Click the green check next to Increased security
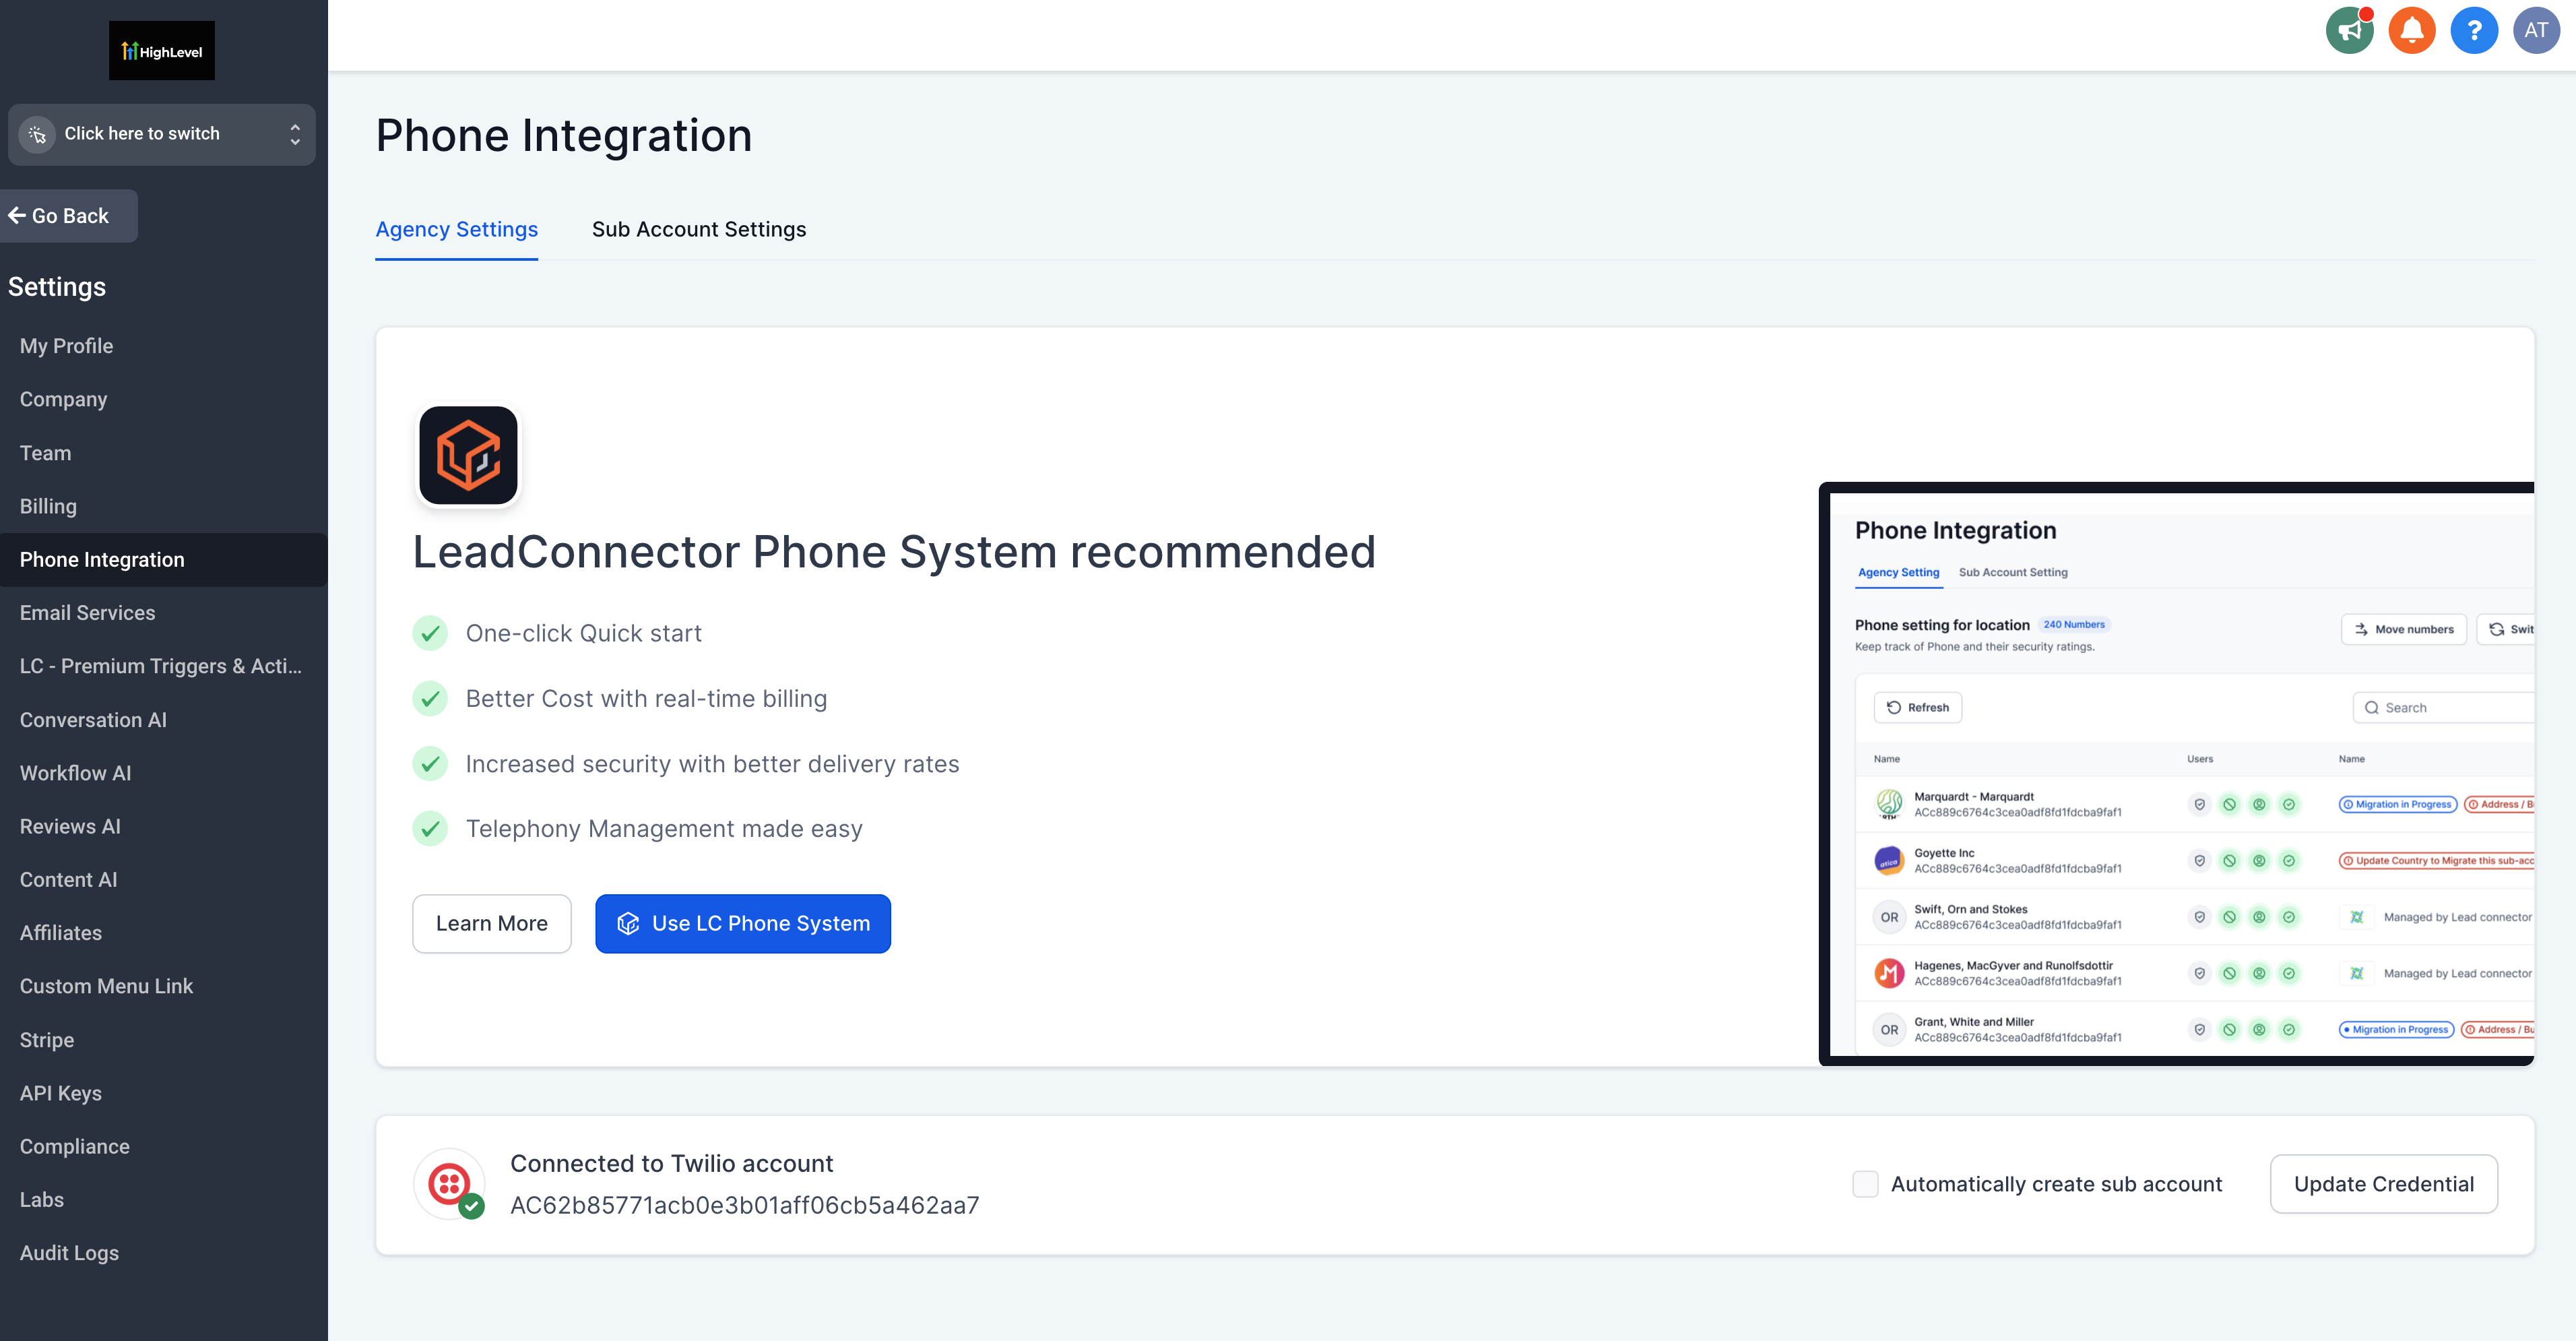 [430, 764]
